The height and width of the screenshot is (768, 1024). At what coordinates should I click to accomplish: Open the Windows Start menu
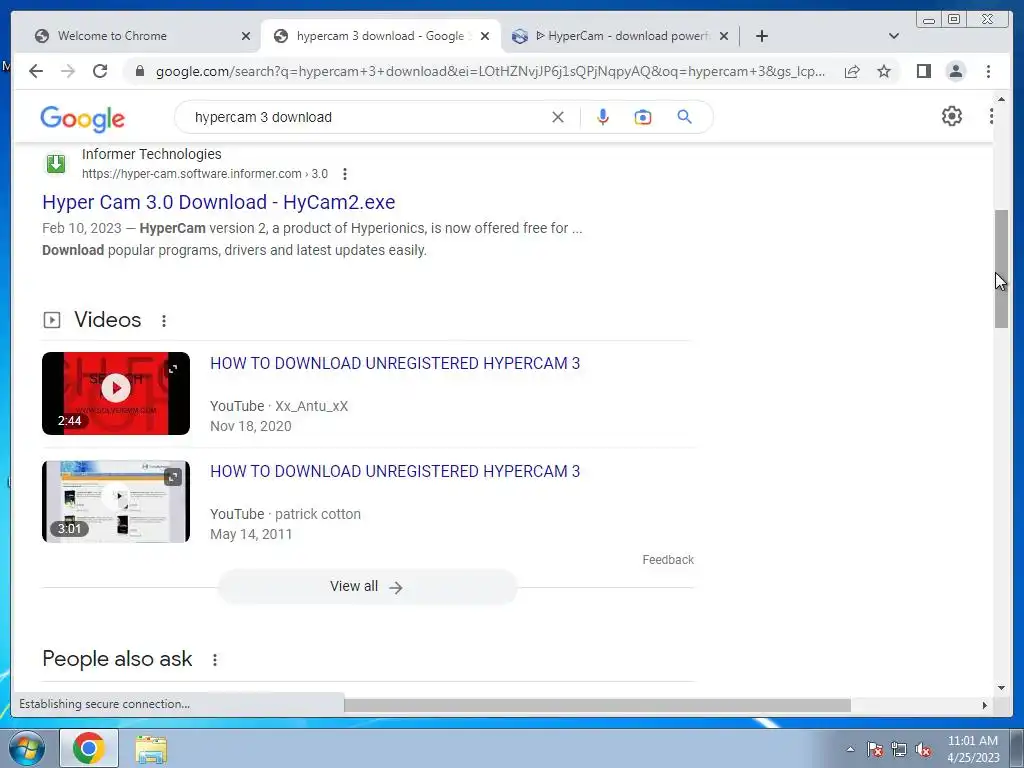[26, 748]
